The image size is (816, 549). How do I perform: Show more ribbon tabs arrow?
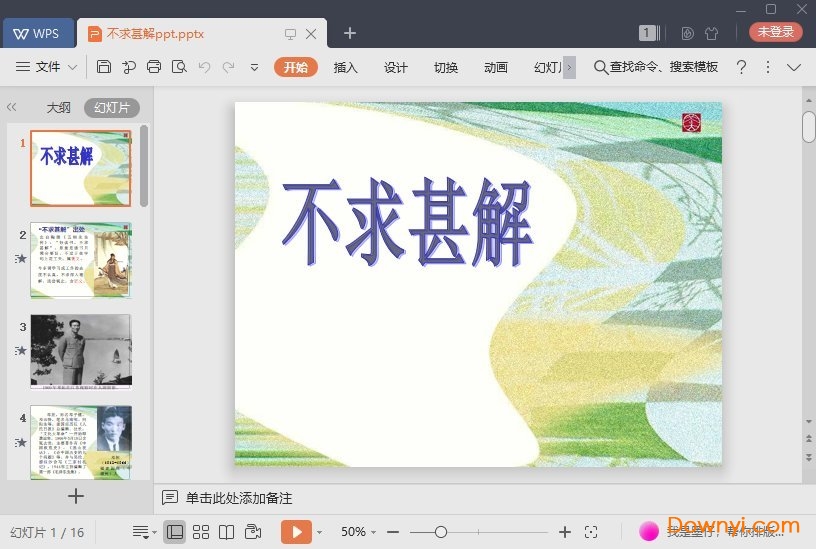(x=569, y=67)
